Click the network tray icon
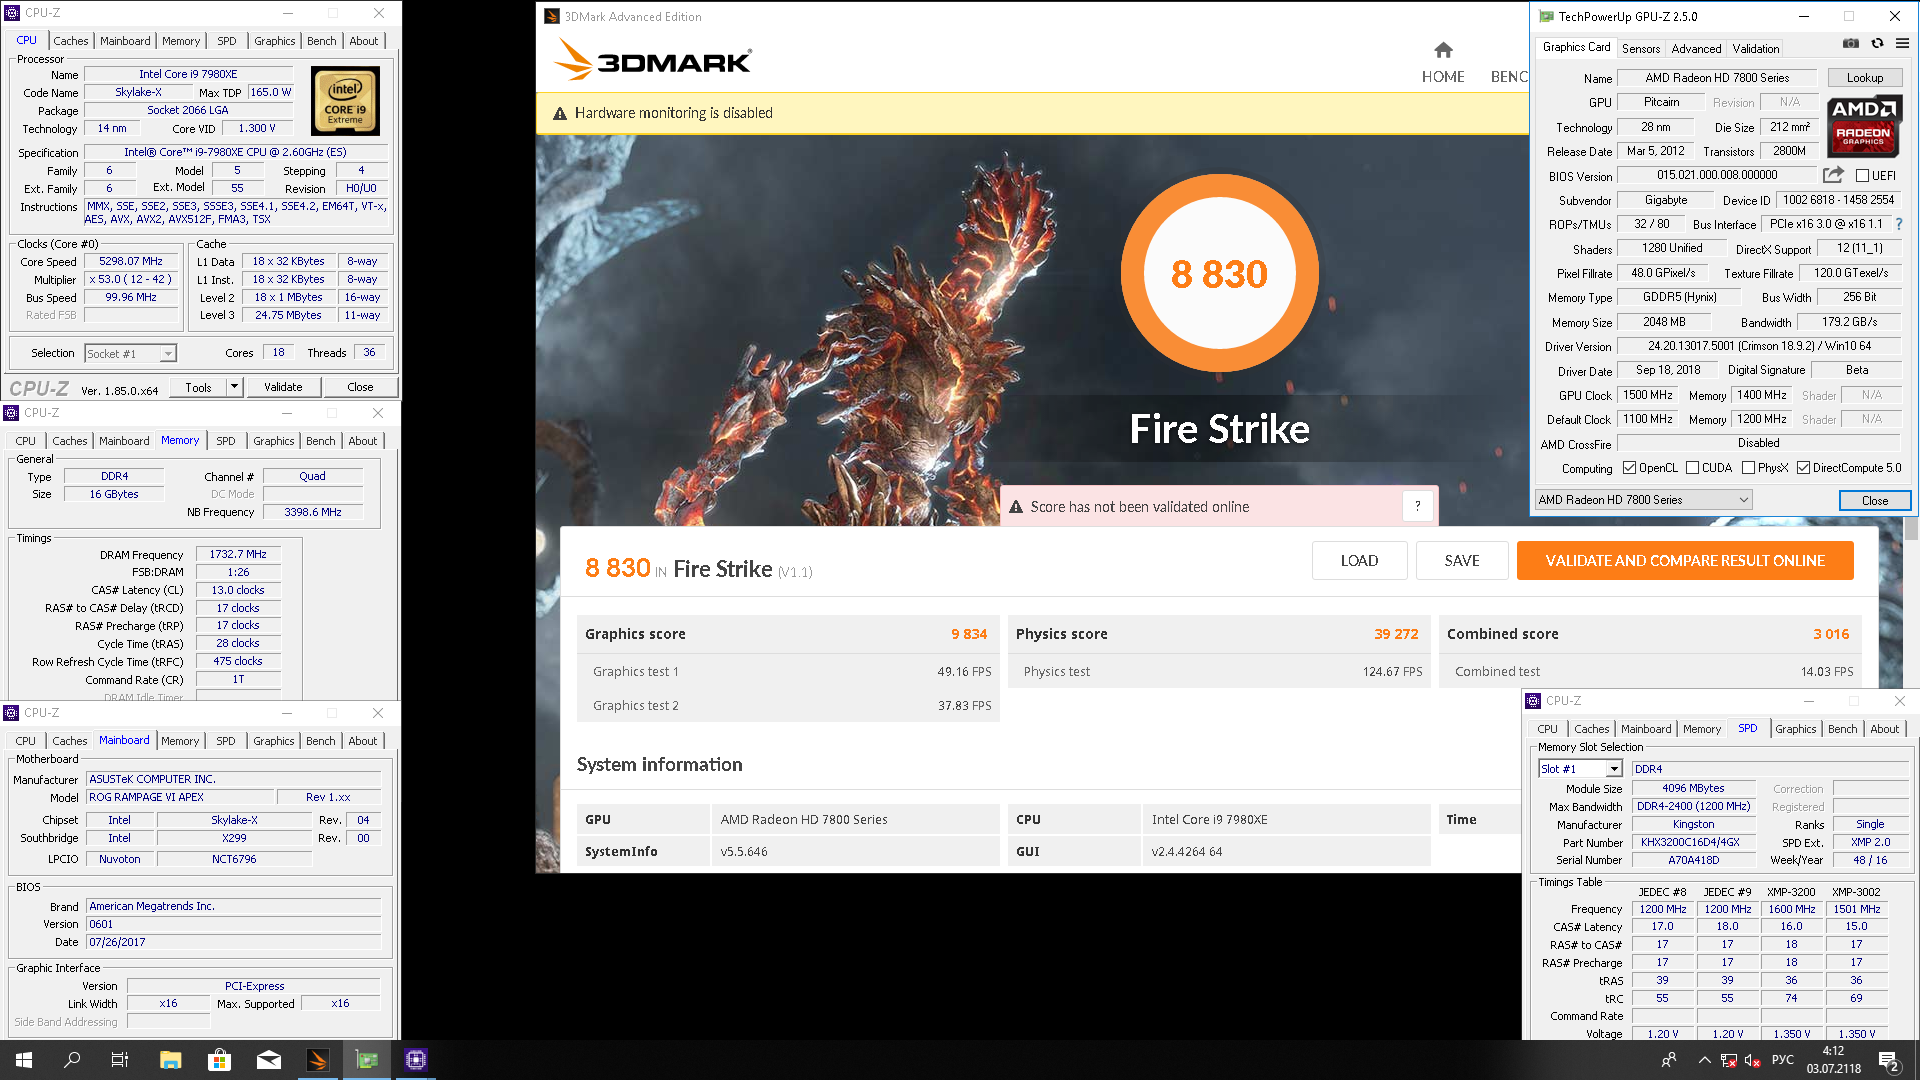The image size is (1920, 1080). [1729, 1060]
